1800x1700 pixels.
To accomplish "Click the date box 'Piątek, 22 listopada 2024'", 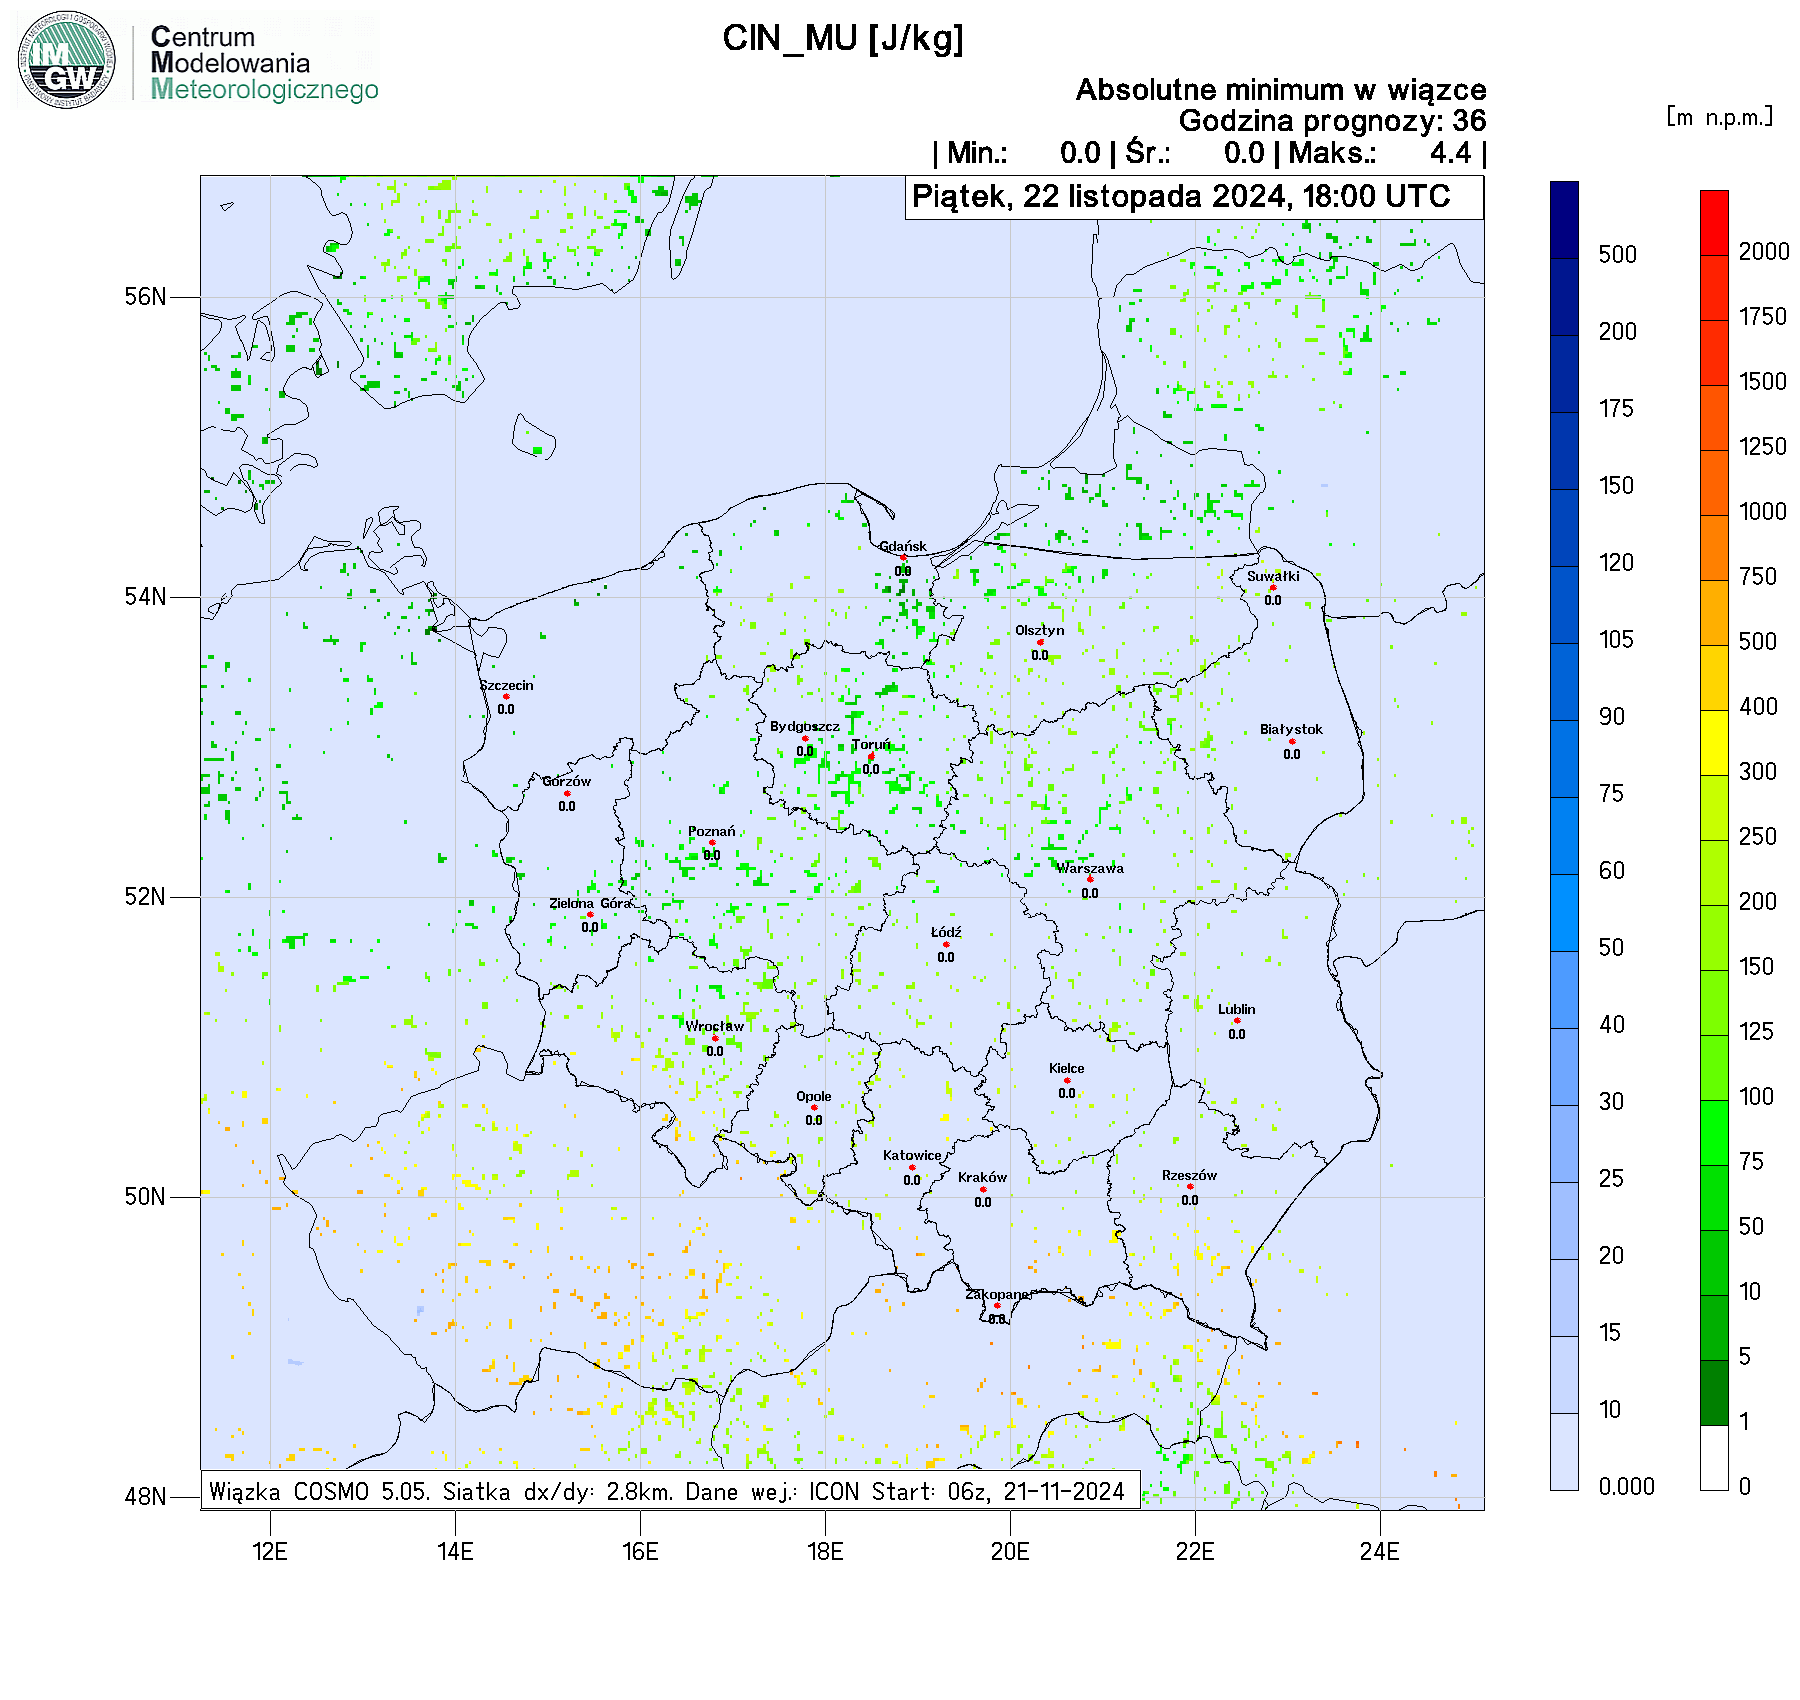I will (x=1194, y=197).
